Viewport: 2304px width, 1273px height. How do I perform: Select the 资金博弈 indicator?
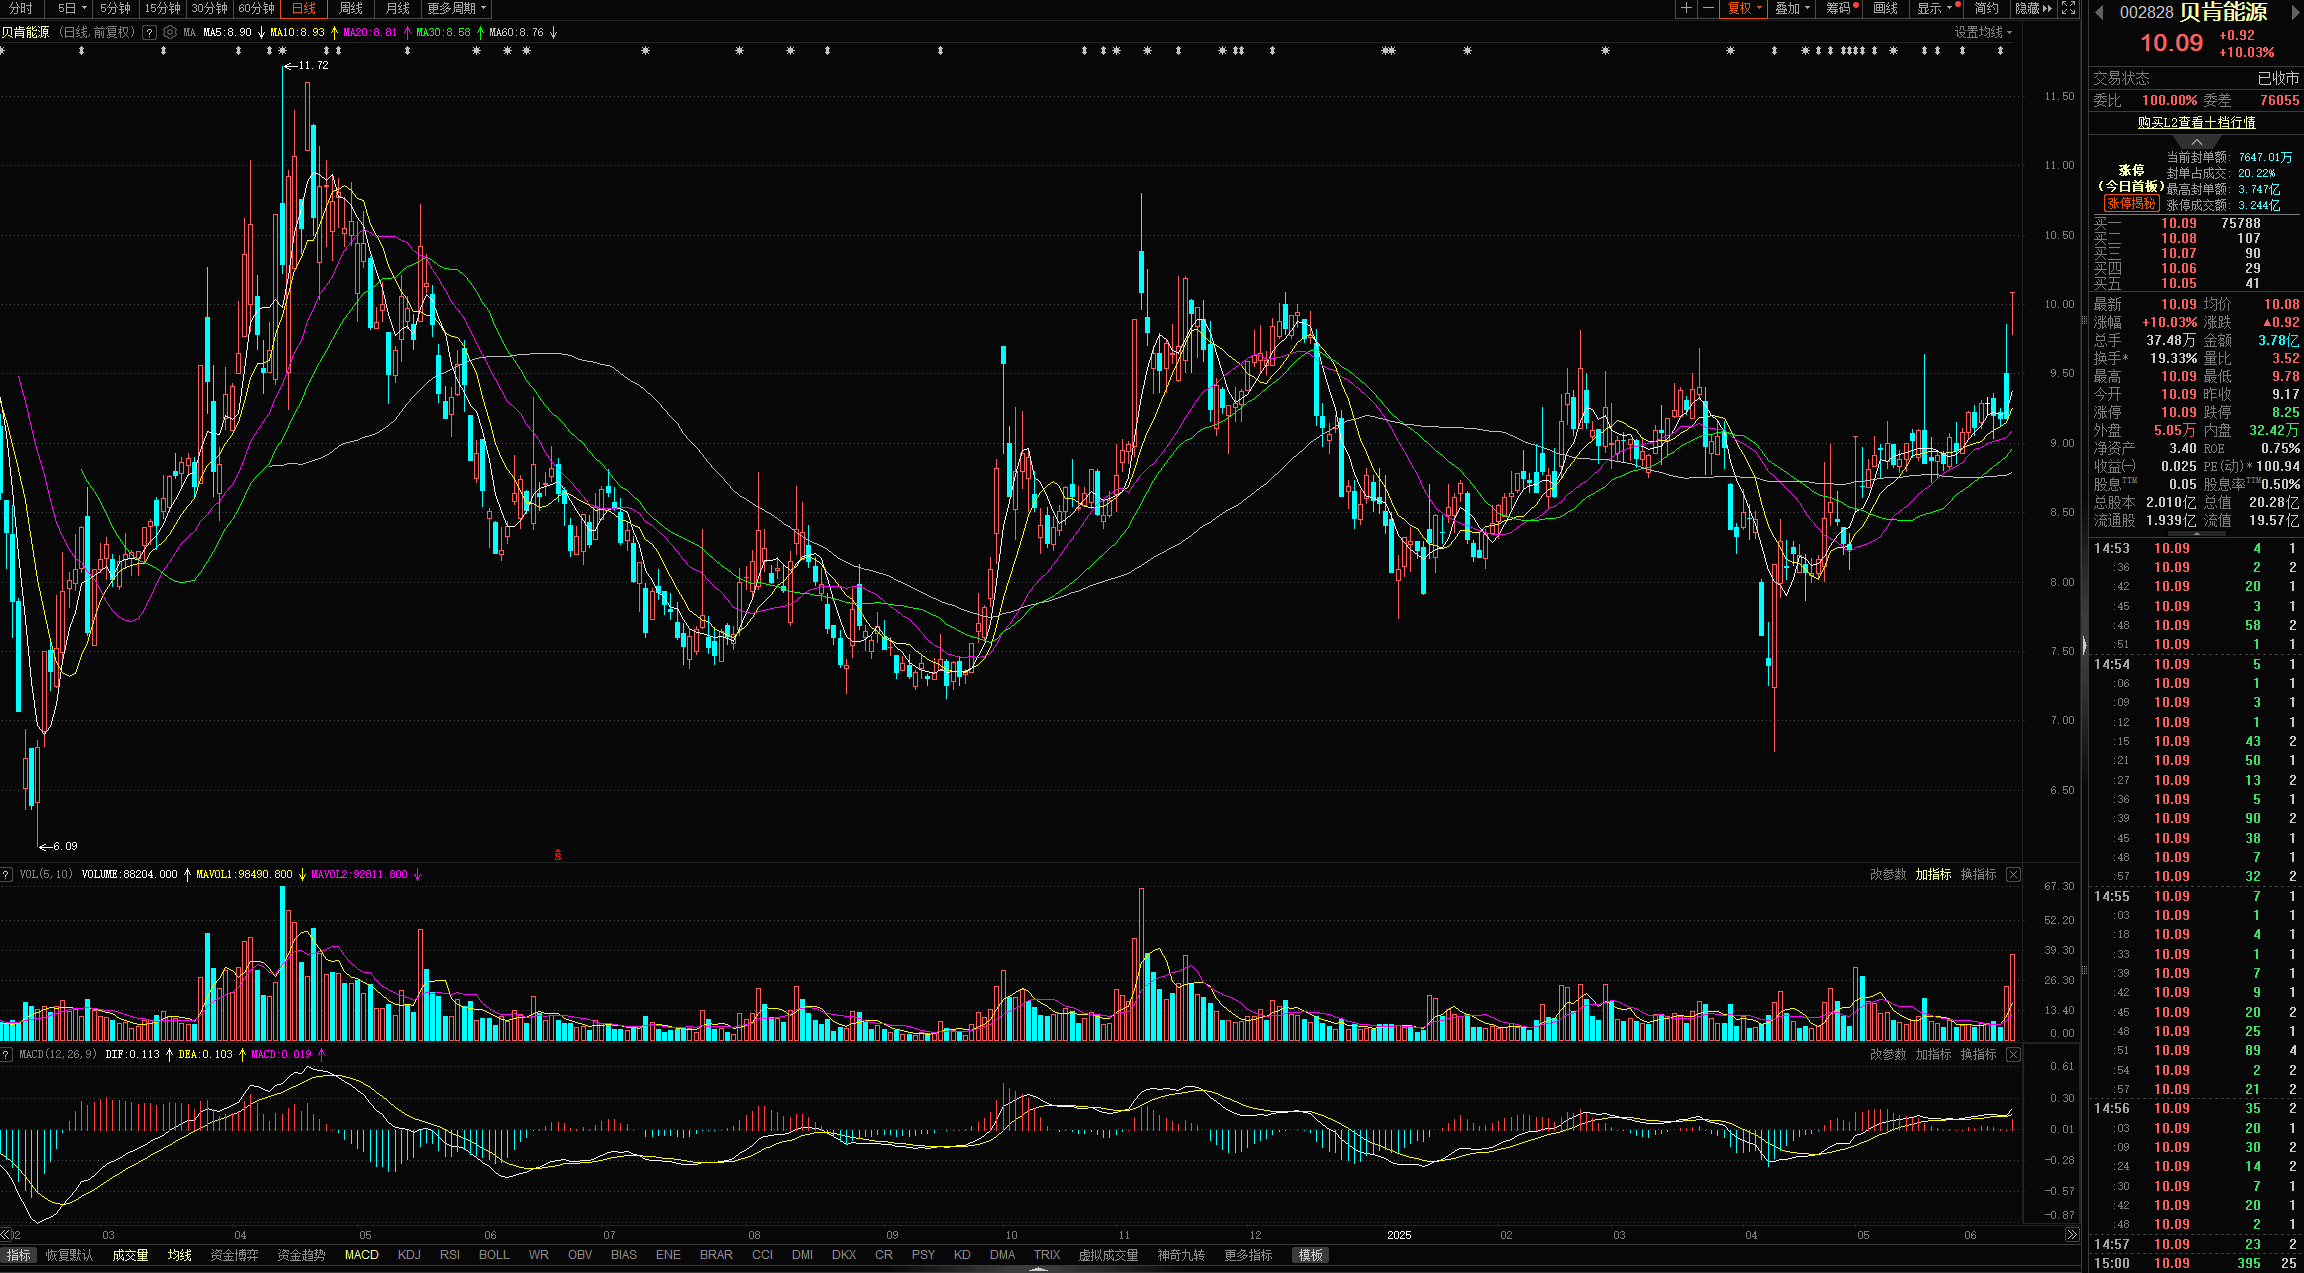(x=234, y=1255)
